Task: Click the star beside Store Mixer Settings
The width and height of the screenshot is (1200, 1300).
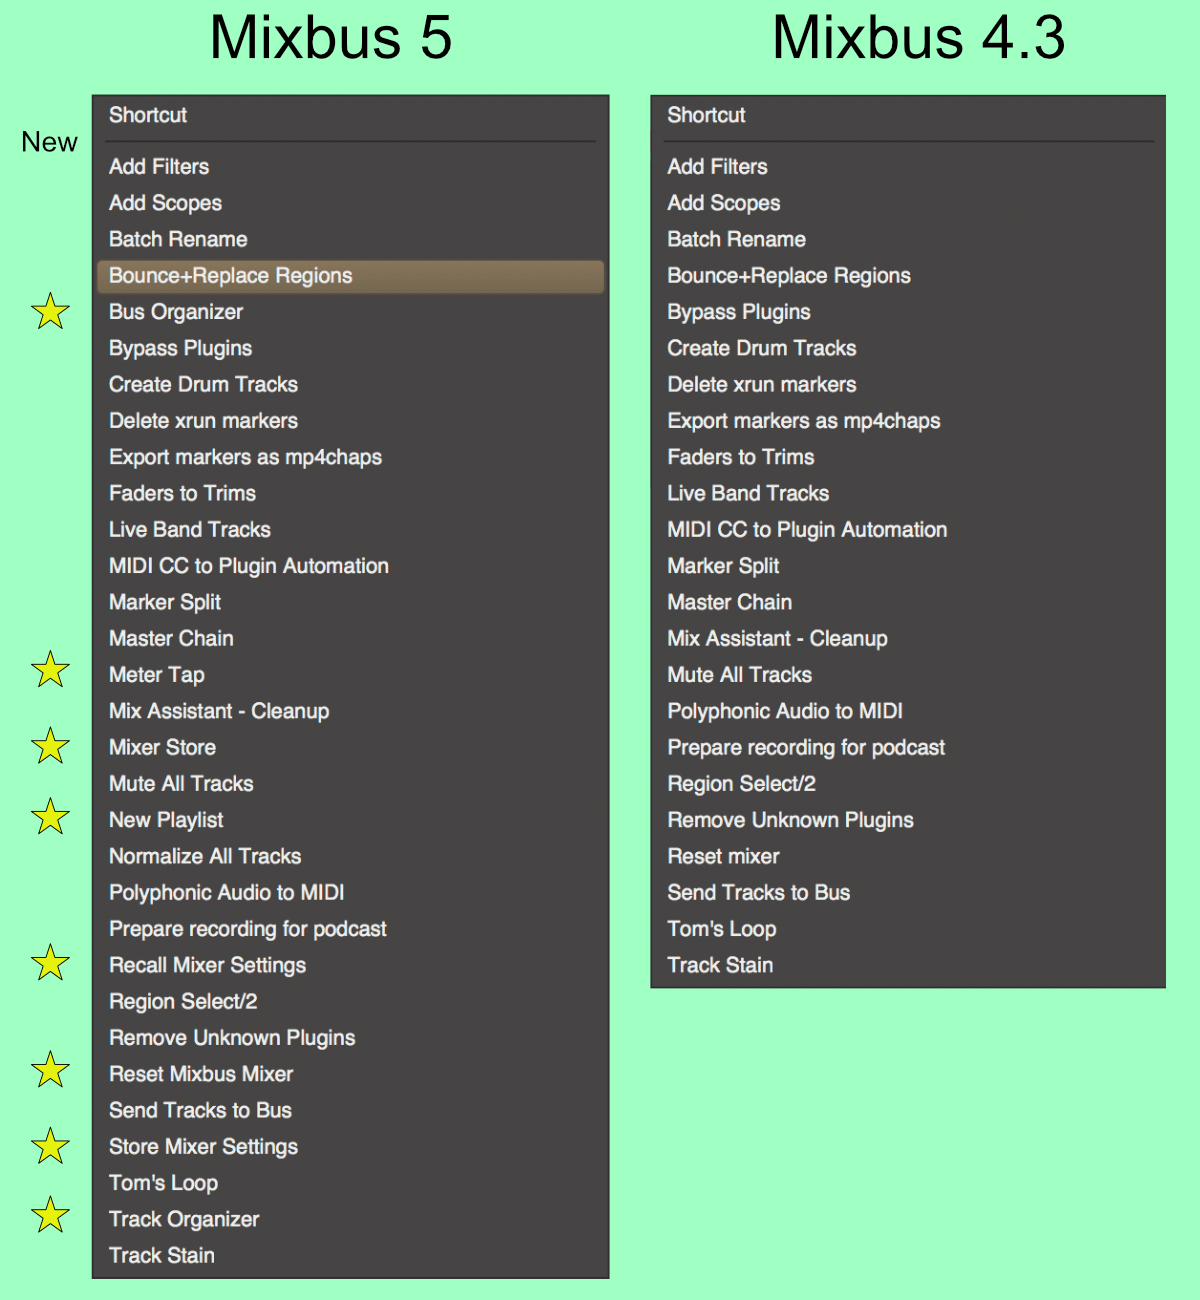Action: [50, 1146]
